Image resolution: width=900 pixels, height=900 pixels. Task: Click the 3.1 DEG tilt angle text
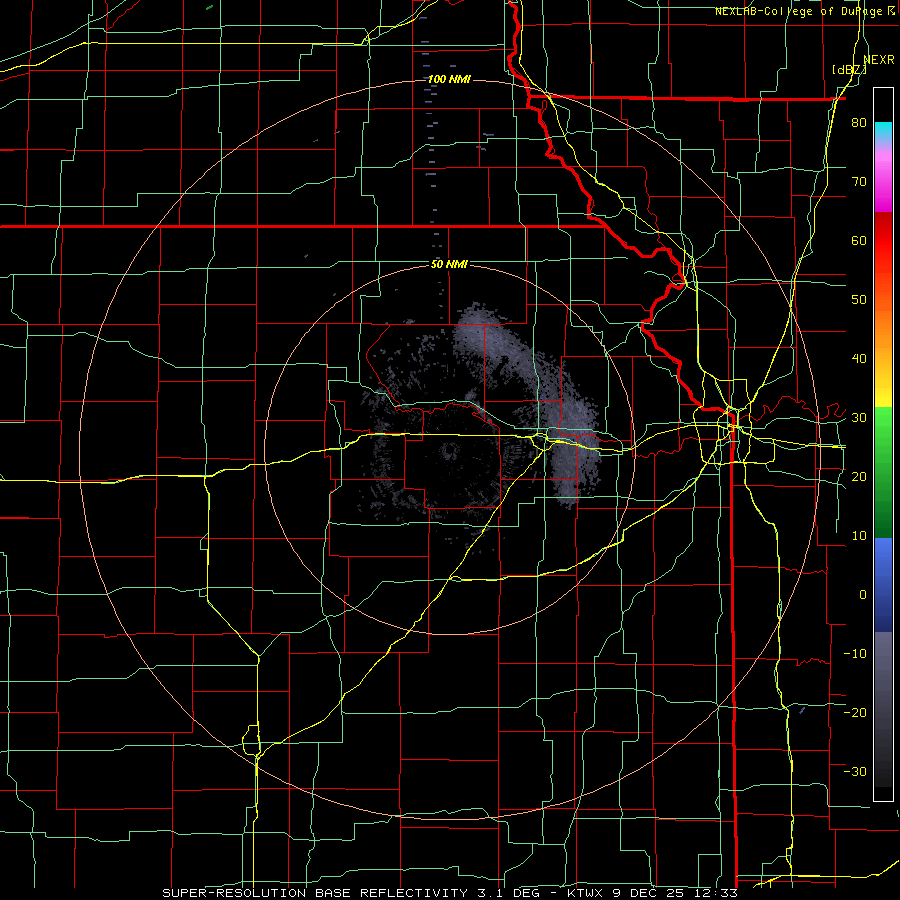coord(507,893)
